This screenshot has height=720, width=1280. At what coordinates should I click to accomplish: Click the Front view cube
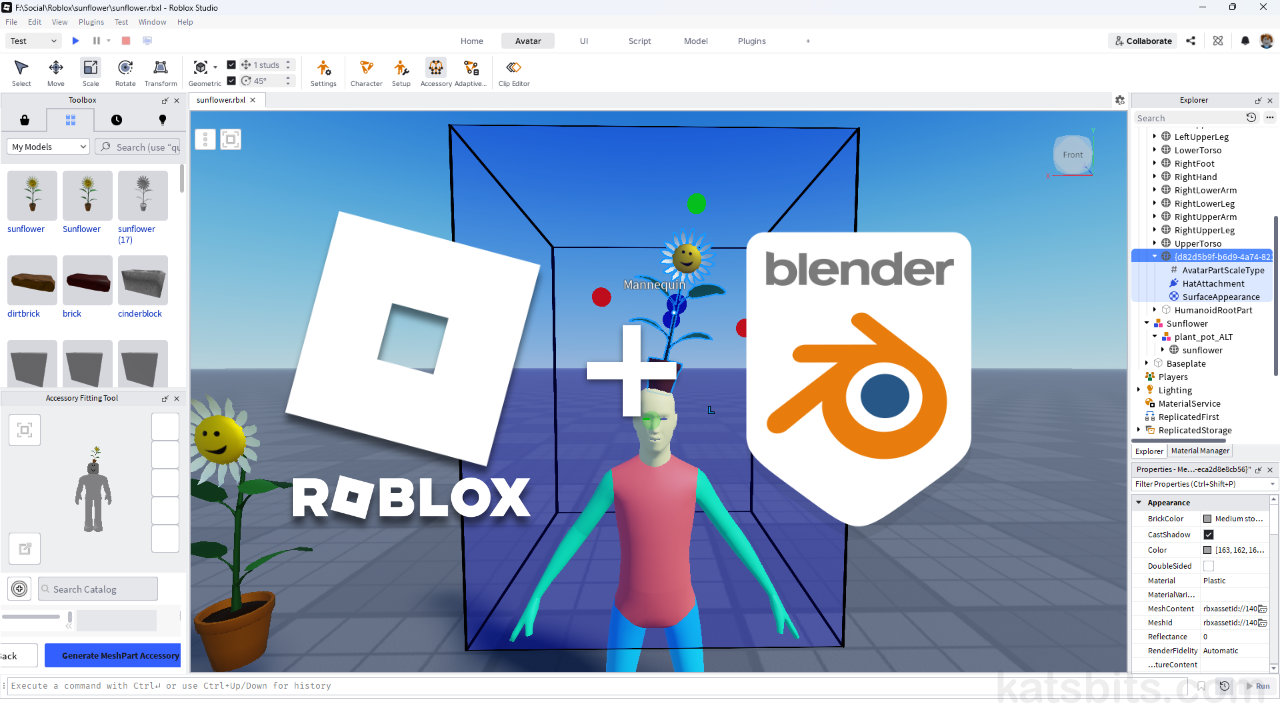pyautogui.click(x=1073, y=155)
